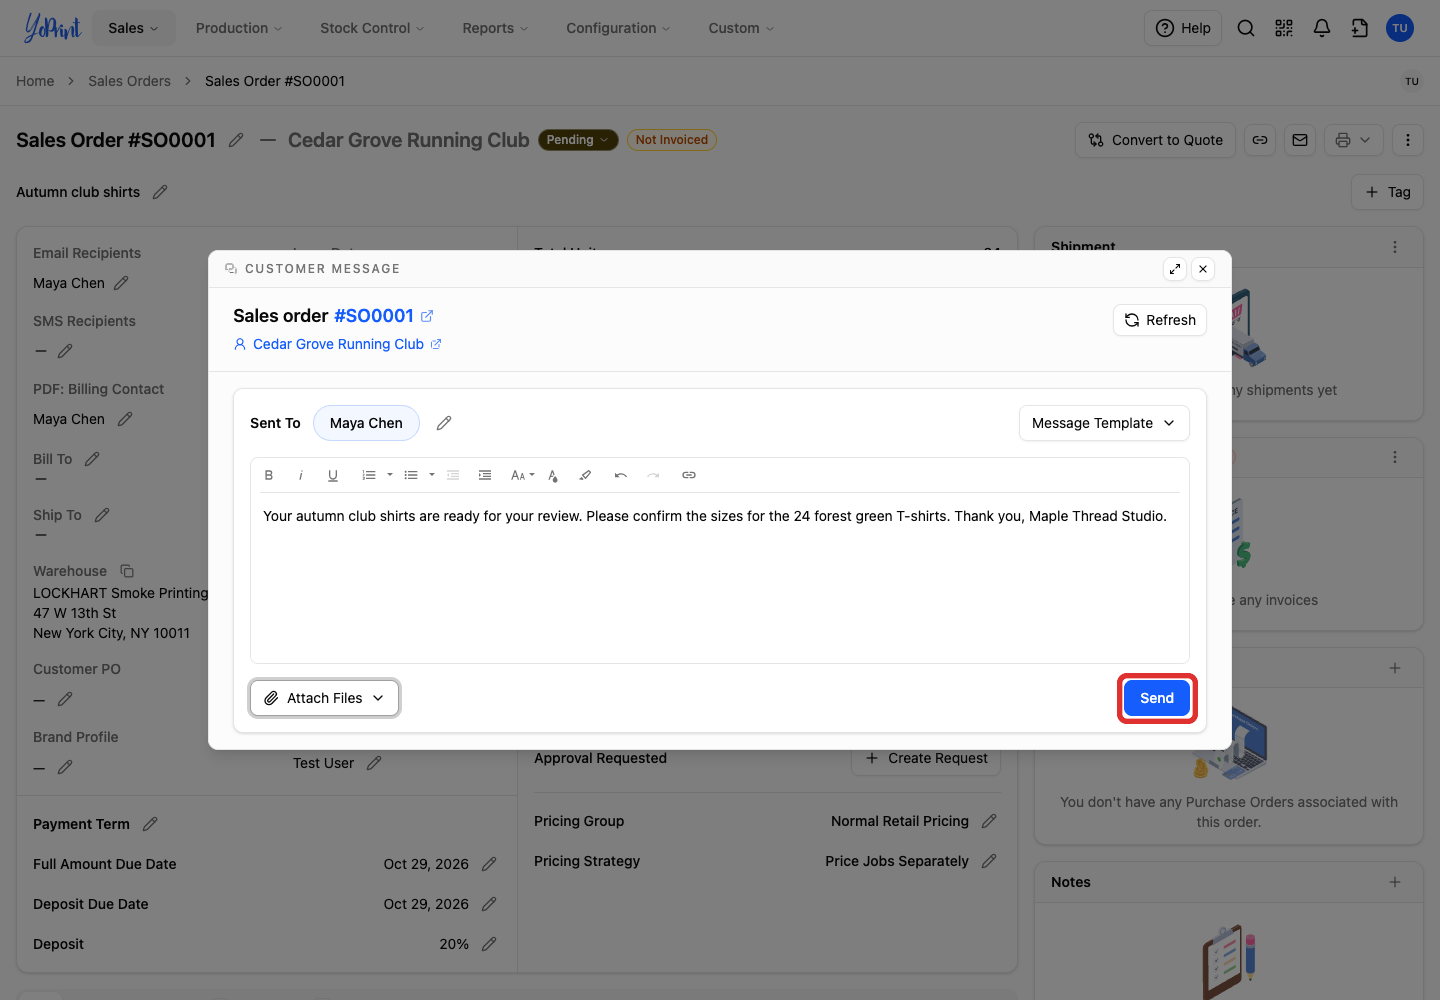This screenshot has width=1440, height=1000.
Task: Open the Production menu
Action: [x=239, y=28]
